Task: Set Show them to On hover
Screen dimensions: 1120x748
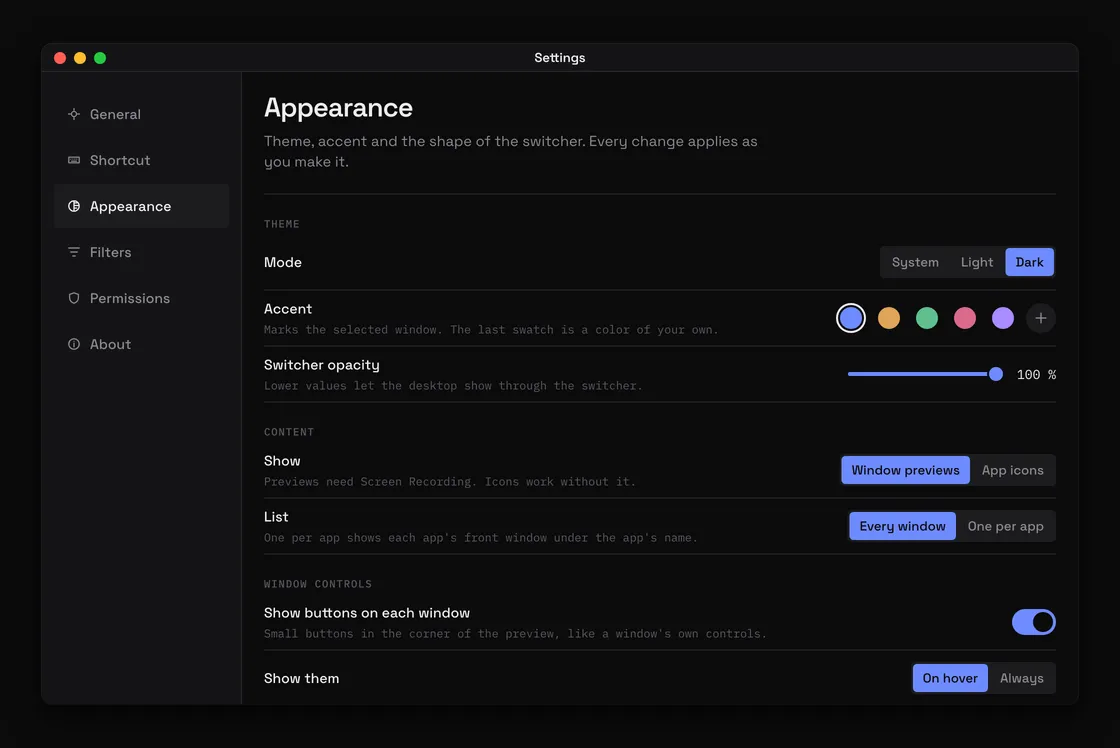Action: coord(950,678)
